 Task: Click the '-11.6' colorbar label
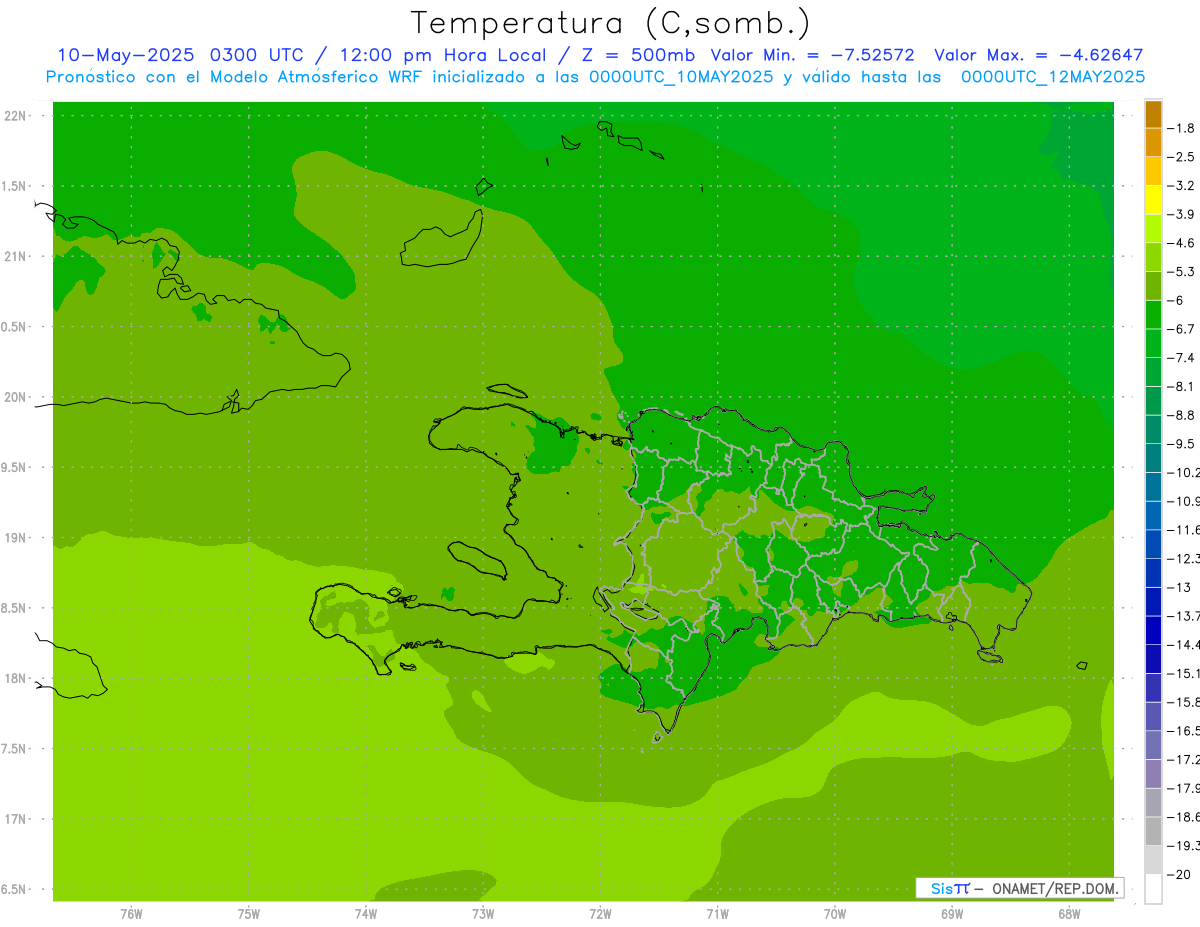tap(1184, 530)
